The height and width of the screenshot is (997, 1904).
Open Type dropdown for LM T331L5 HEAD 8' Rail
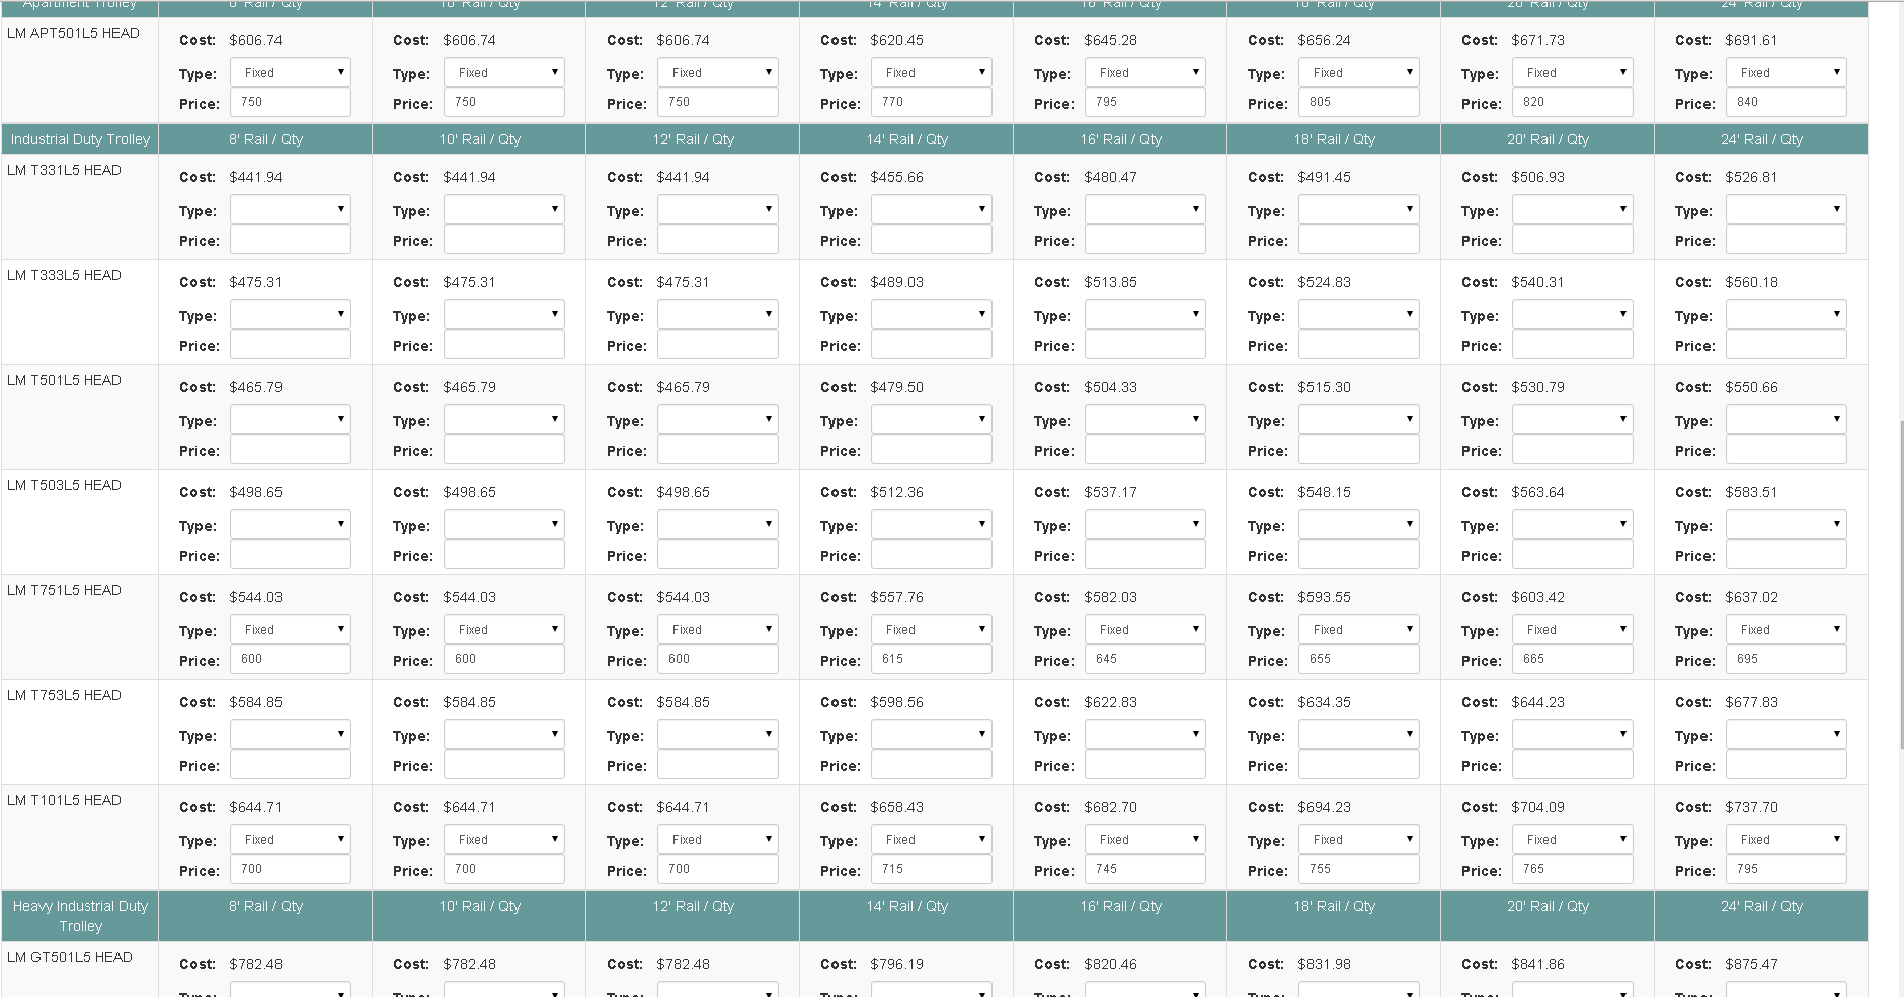point(290,209)
